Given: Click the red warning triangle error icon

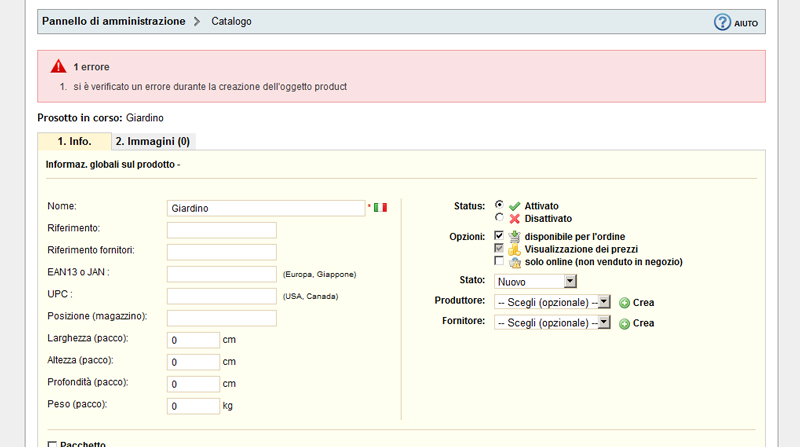Looking at the screenshot, I should point(58,65).
